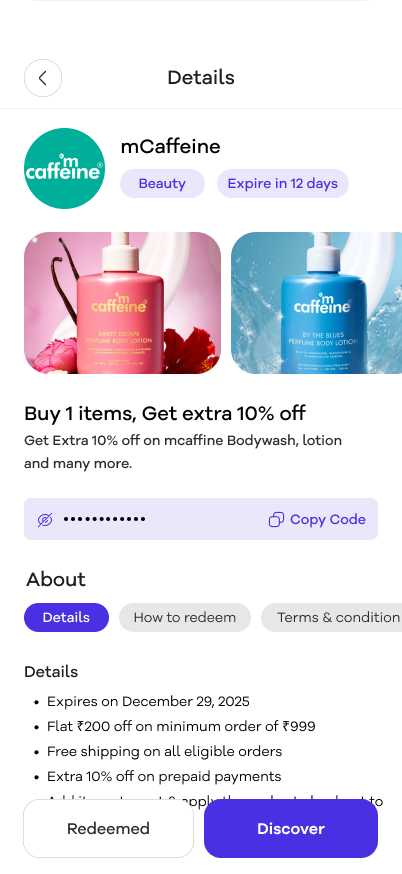The height and width of the screenshot is (874, 402).
Task: Open the pink Sweet Escape lotion image
Action: (x=122, y=303)
